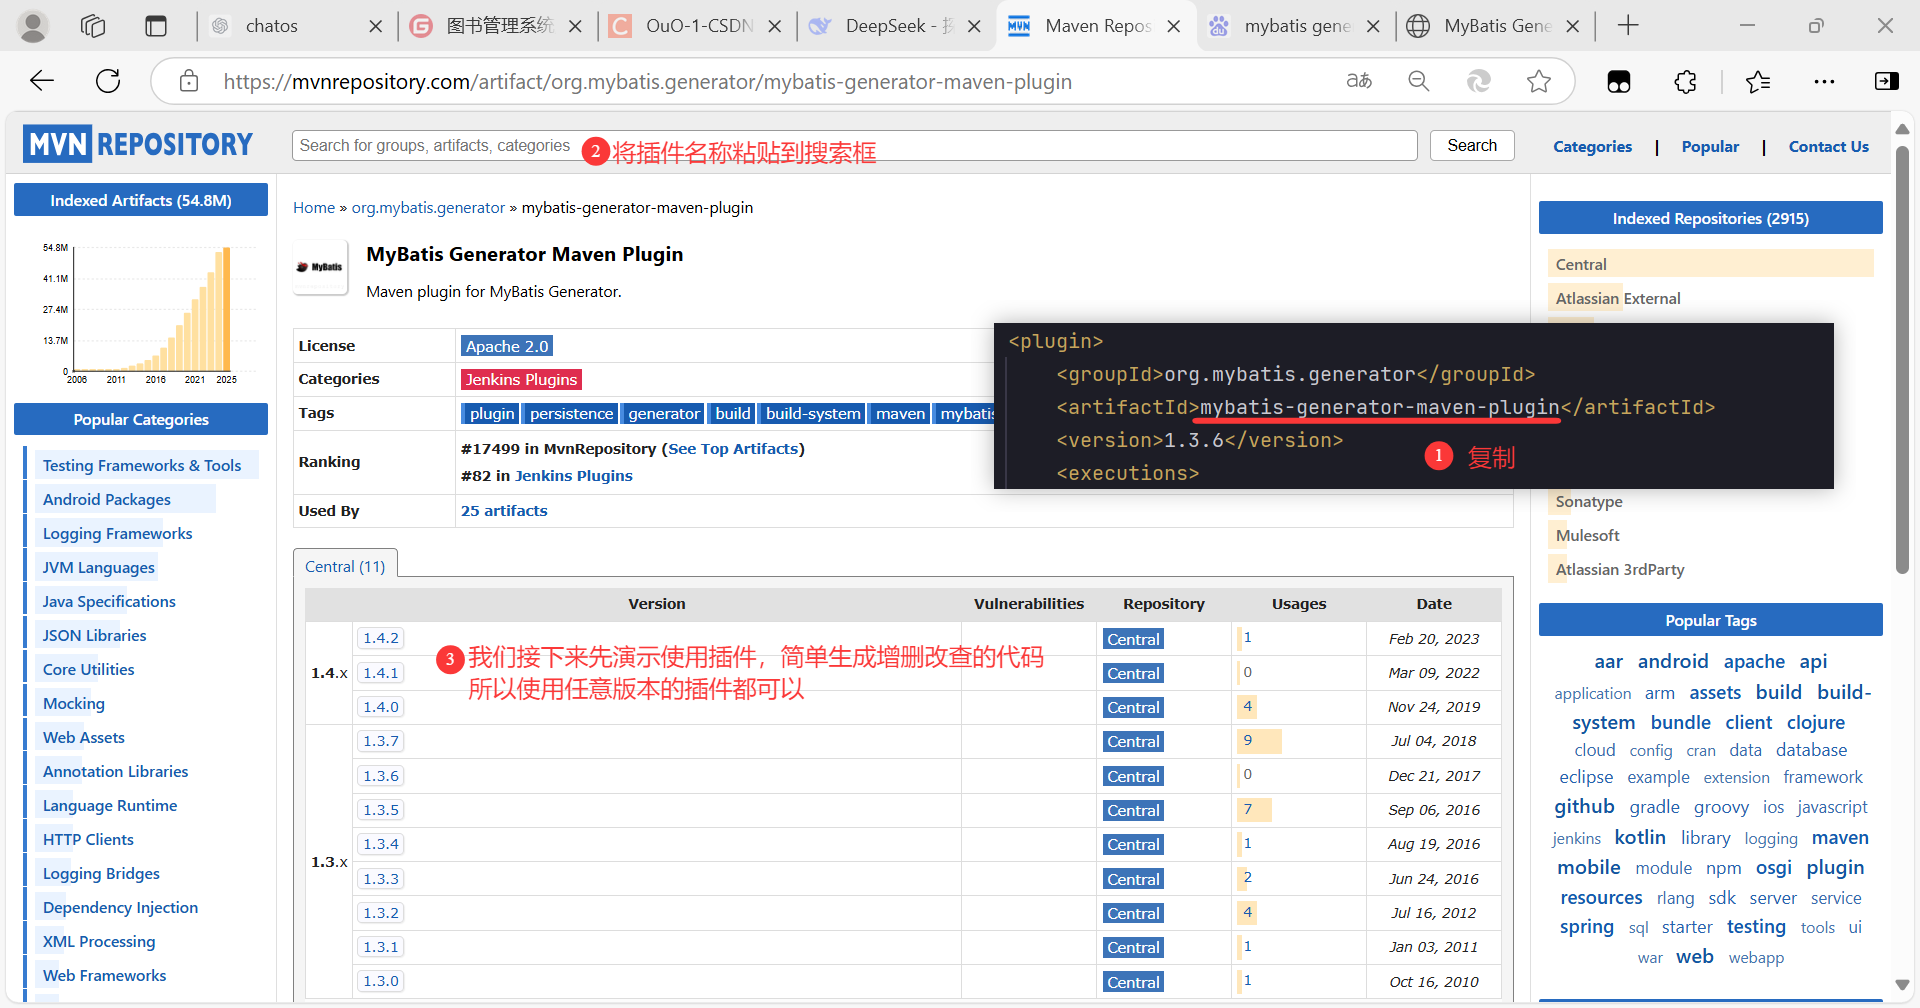The image size is (1920, 1008).
Task: Open the Contact Us link
Action: pyautogui.click(x=1828, y=146)
